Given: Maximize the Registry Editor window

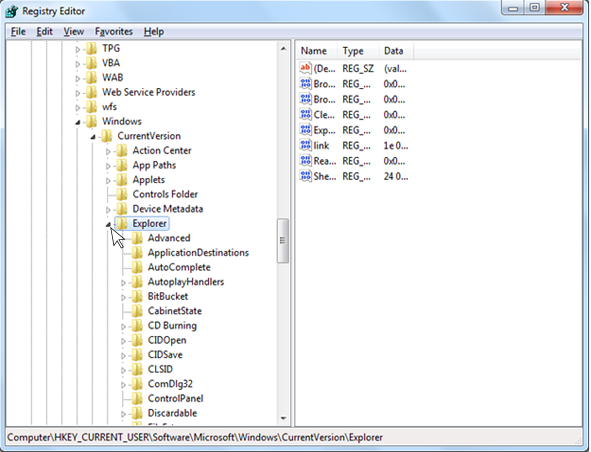Looking at the screenshot, I should pyautogui.click(x=534, y=8).
